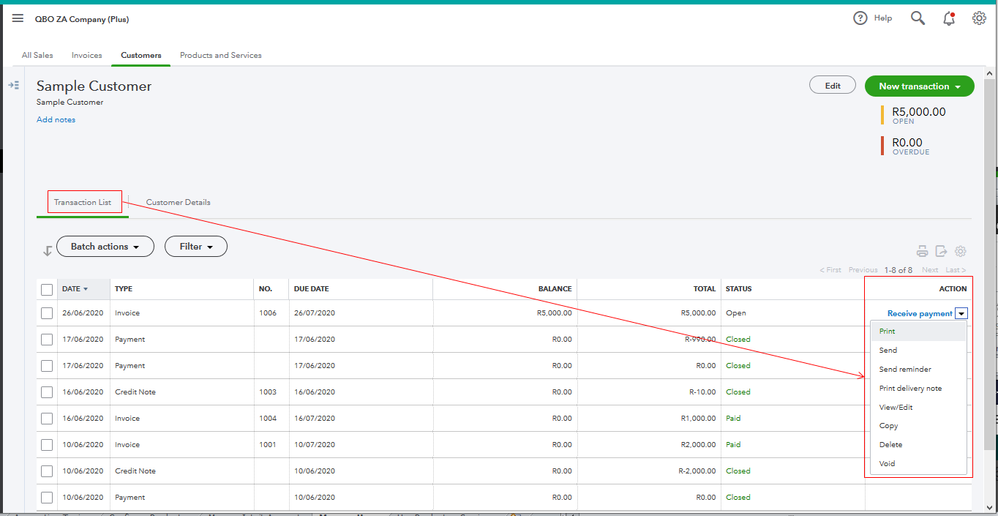The height and width of the screenshot is (516, 998).
Task: Check the Credit Note 1003 row checkbox
Action: 47,393
